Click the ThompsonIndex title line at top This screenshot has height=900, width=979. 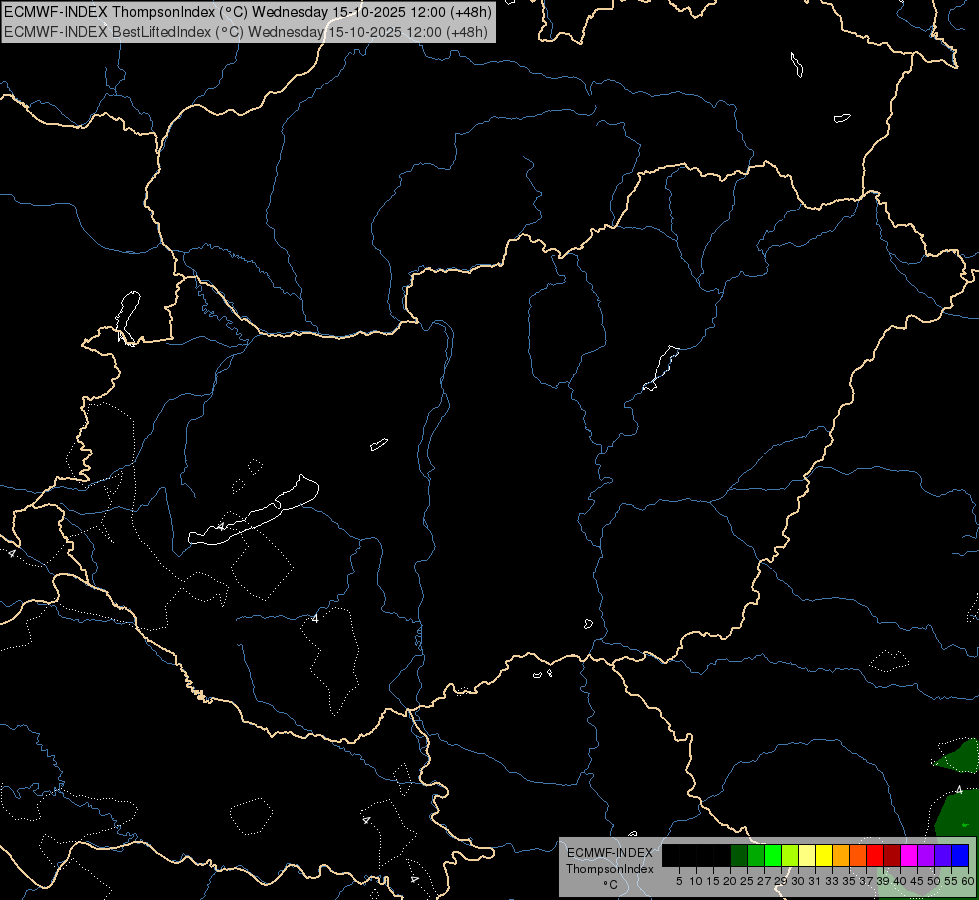click(x=248, y=12)
